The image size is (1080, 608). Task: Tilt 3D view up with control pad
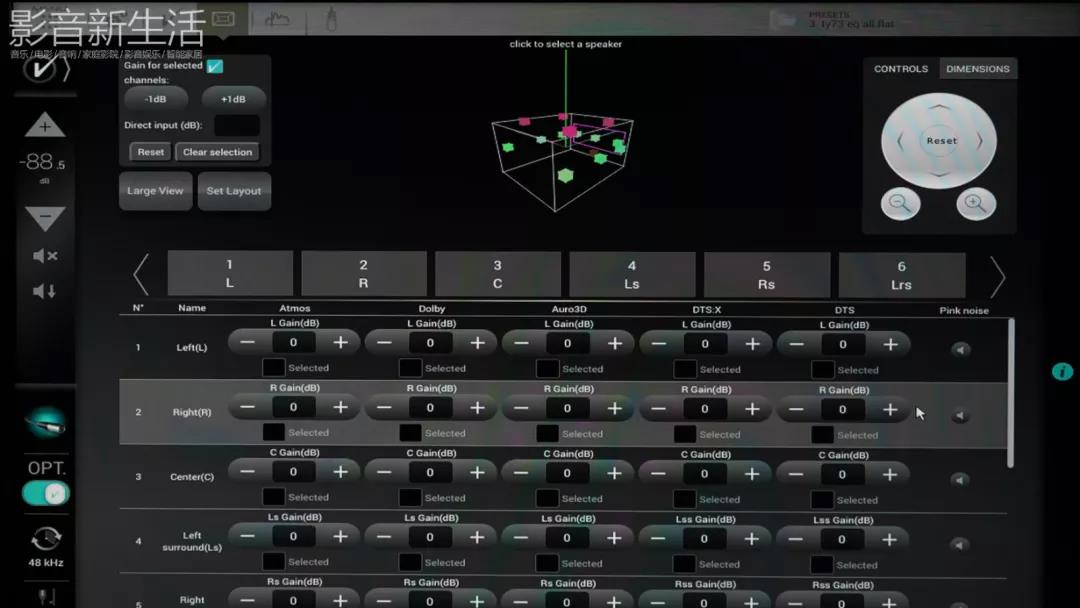[939, 106]
